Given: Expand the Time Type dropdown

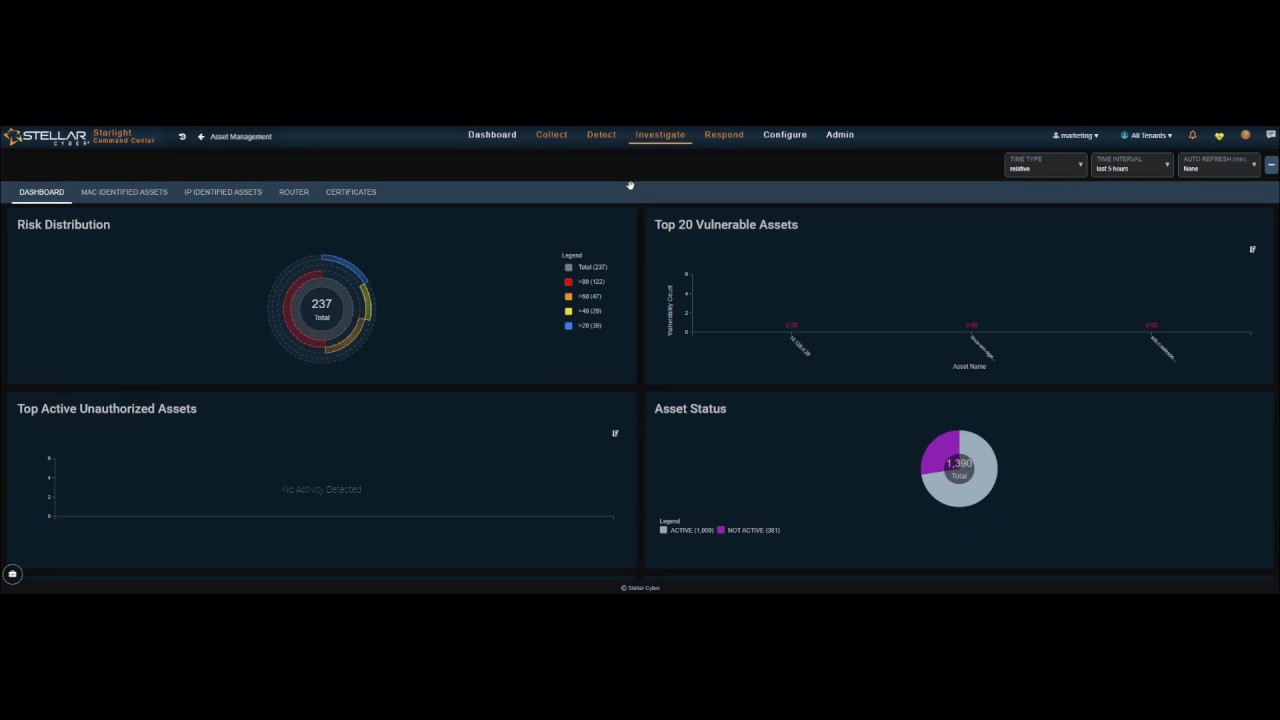Looking at the screenshot, I should point(1045,165).
